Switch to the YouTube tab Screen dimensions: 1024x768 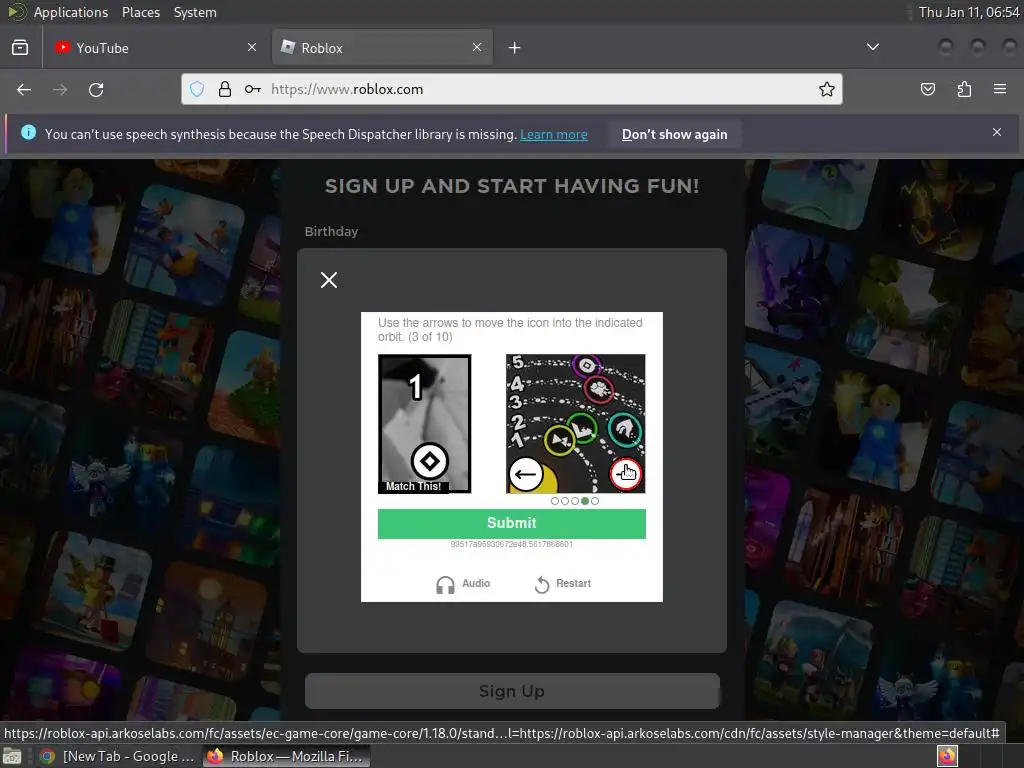(x=155, y=48)
